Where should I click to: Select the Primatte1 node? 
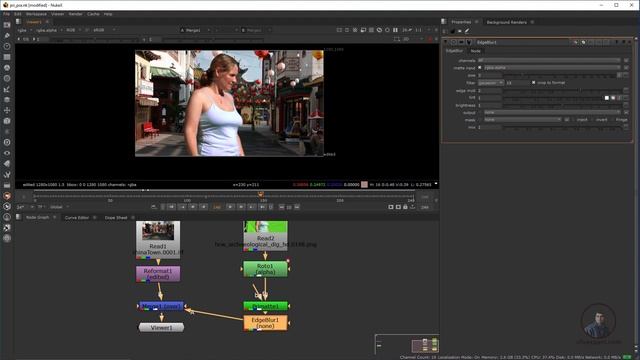point(265,306)
